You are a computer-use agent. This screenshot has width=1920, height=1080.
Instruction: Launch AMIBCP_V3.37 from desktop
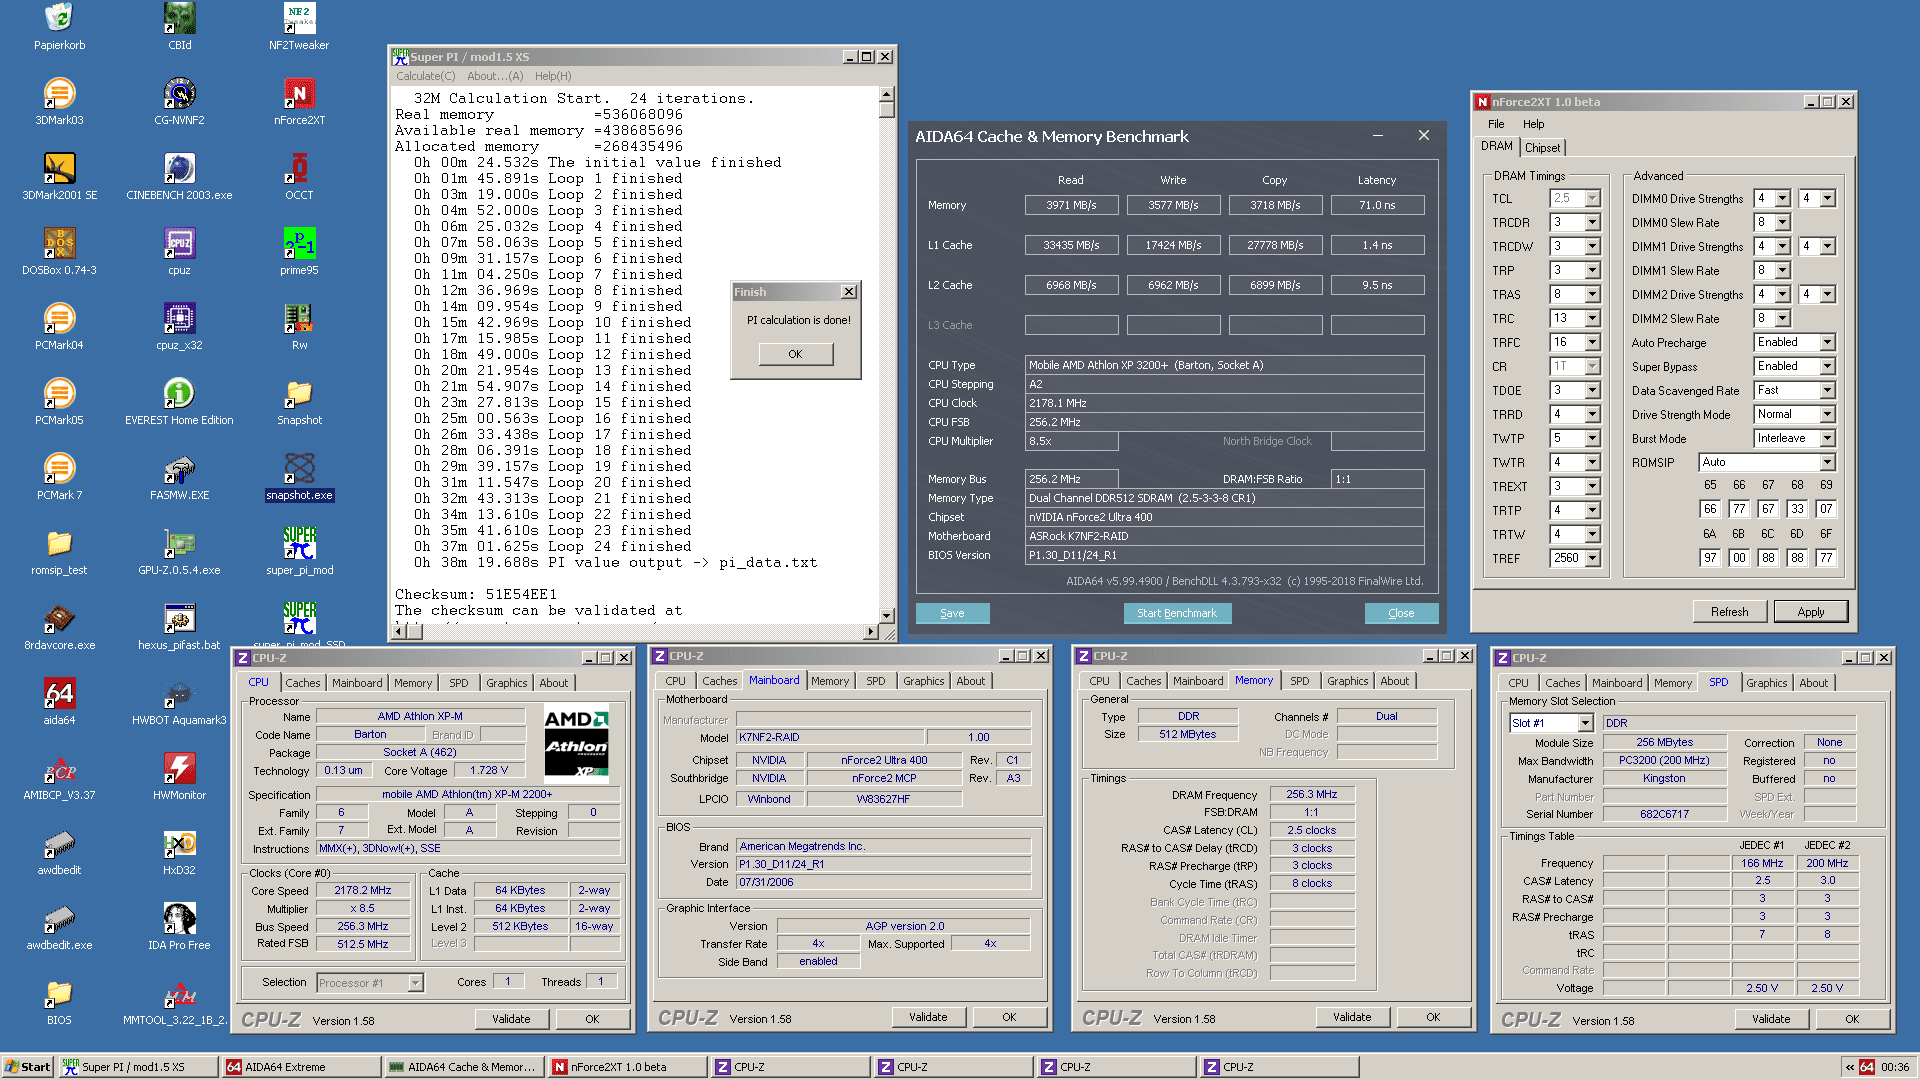(x=59, y=777)
